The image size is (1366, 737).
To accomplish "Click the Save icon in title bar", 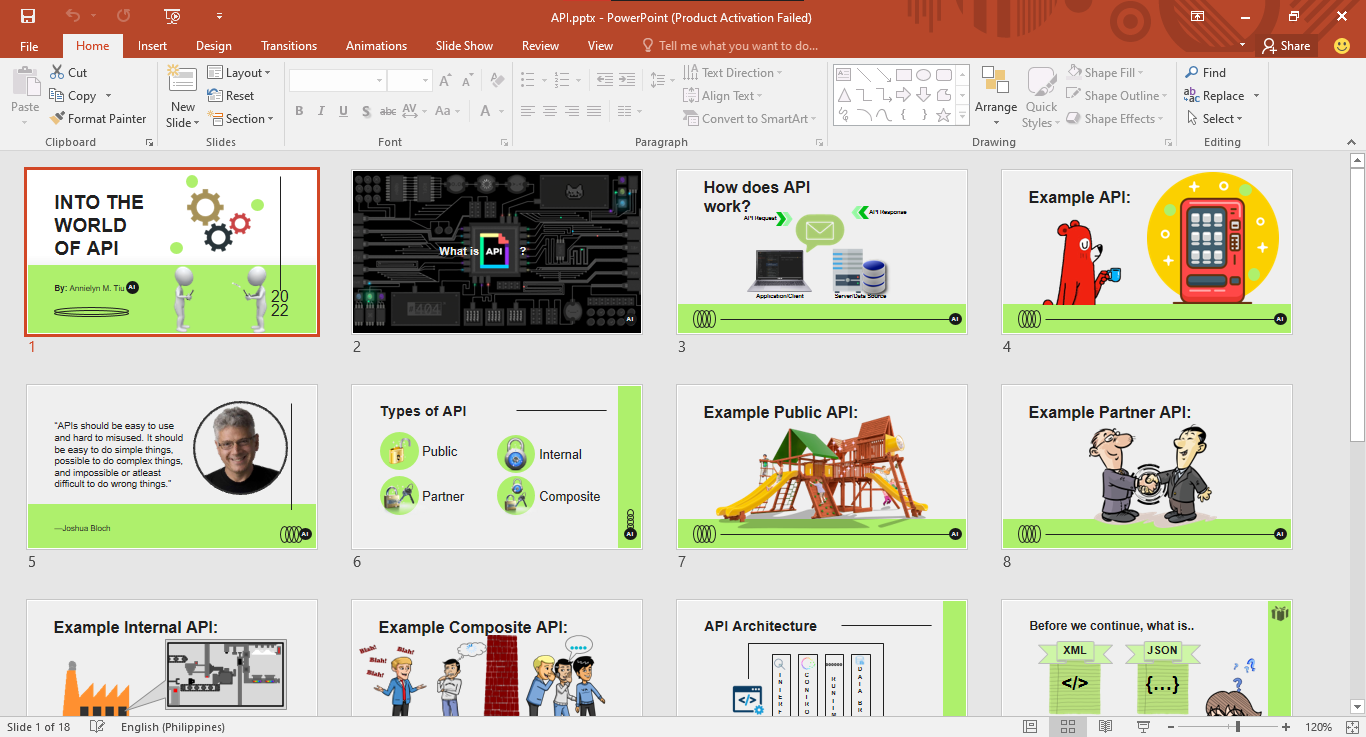I will [x=27, y=17].
